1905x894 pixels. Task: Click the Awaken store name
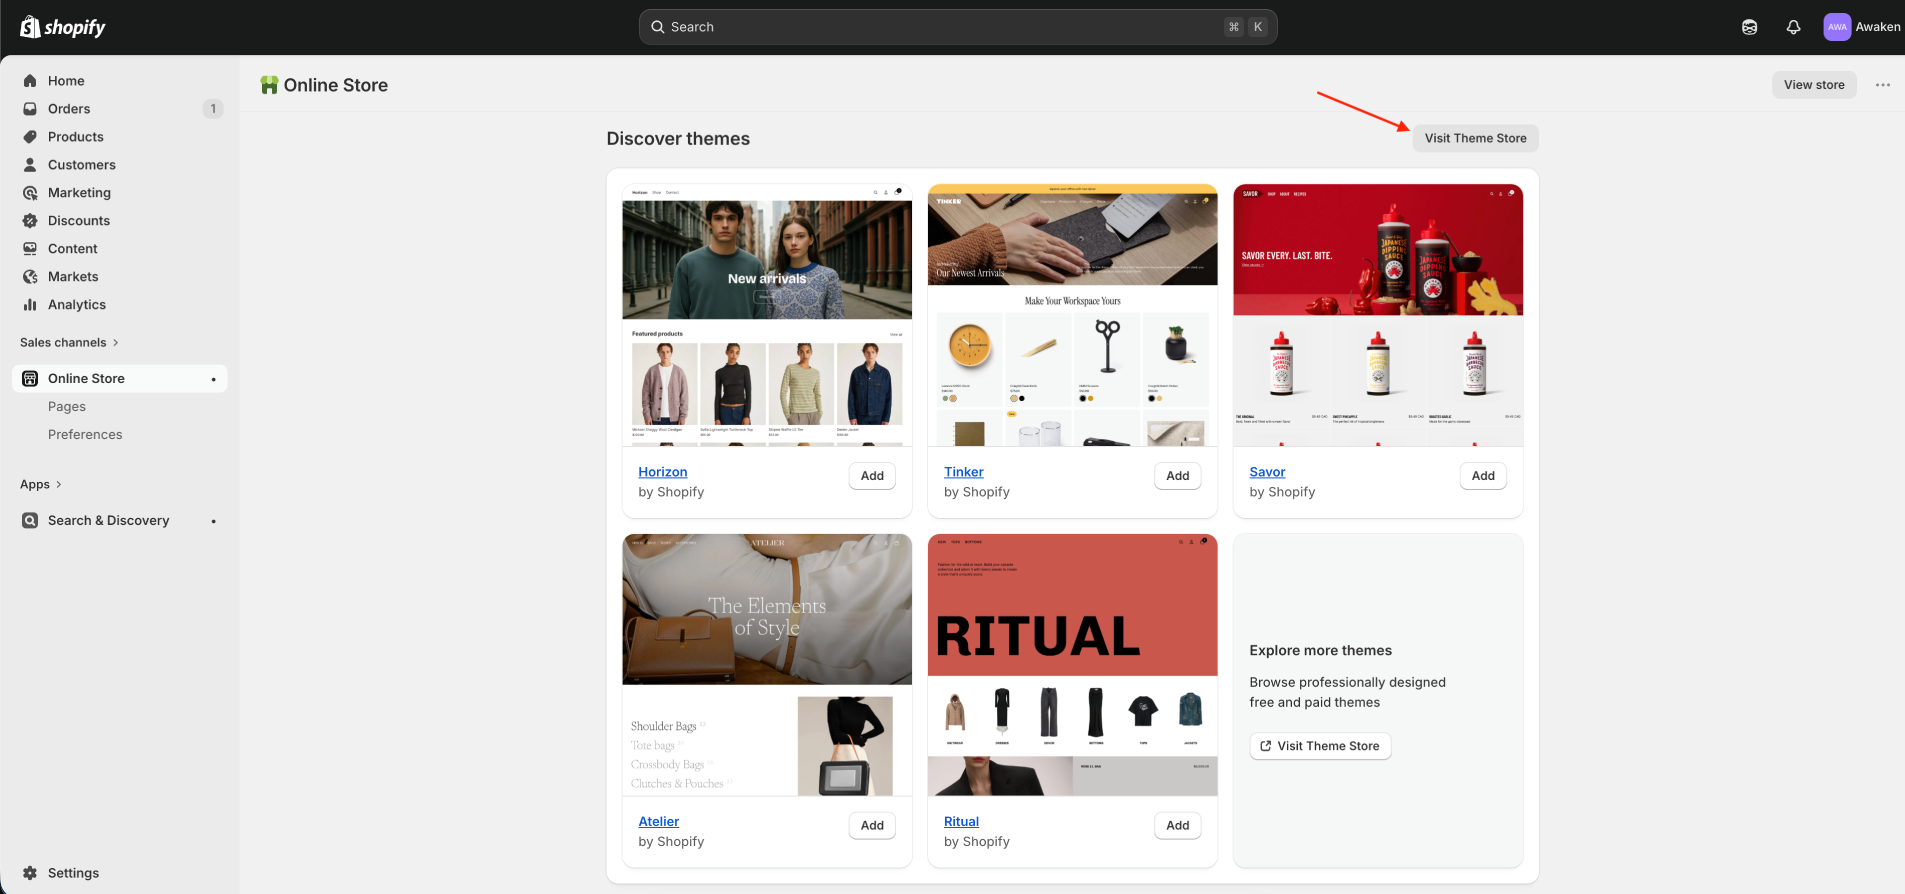tap(1878, 27)
